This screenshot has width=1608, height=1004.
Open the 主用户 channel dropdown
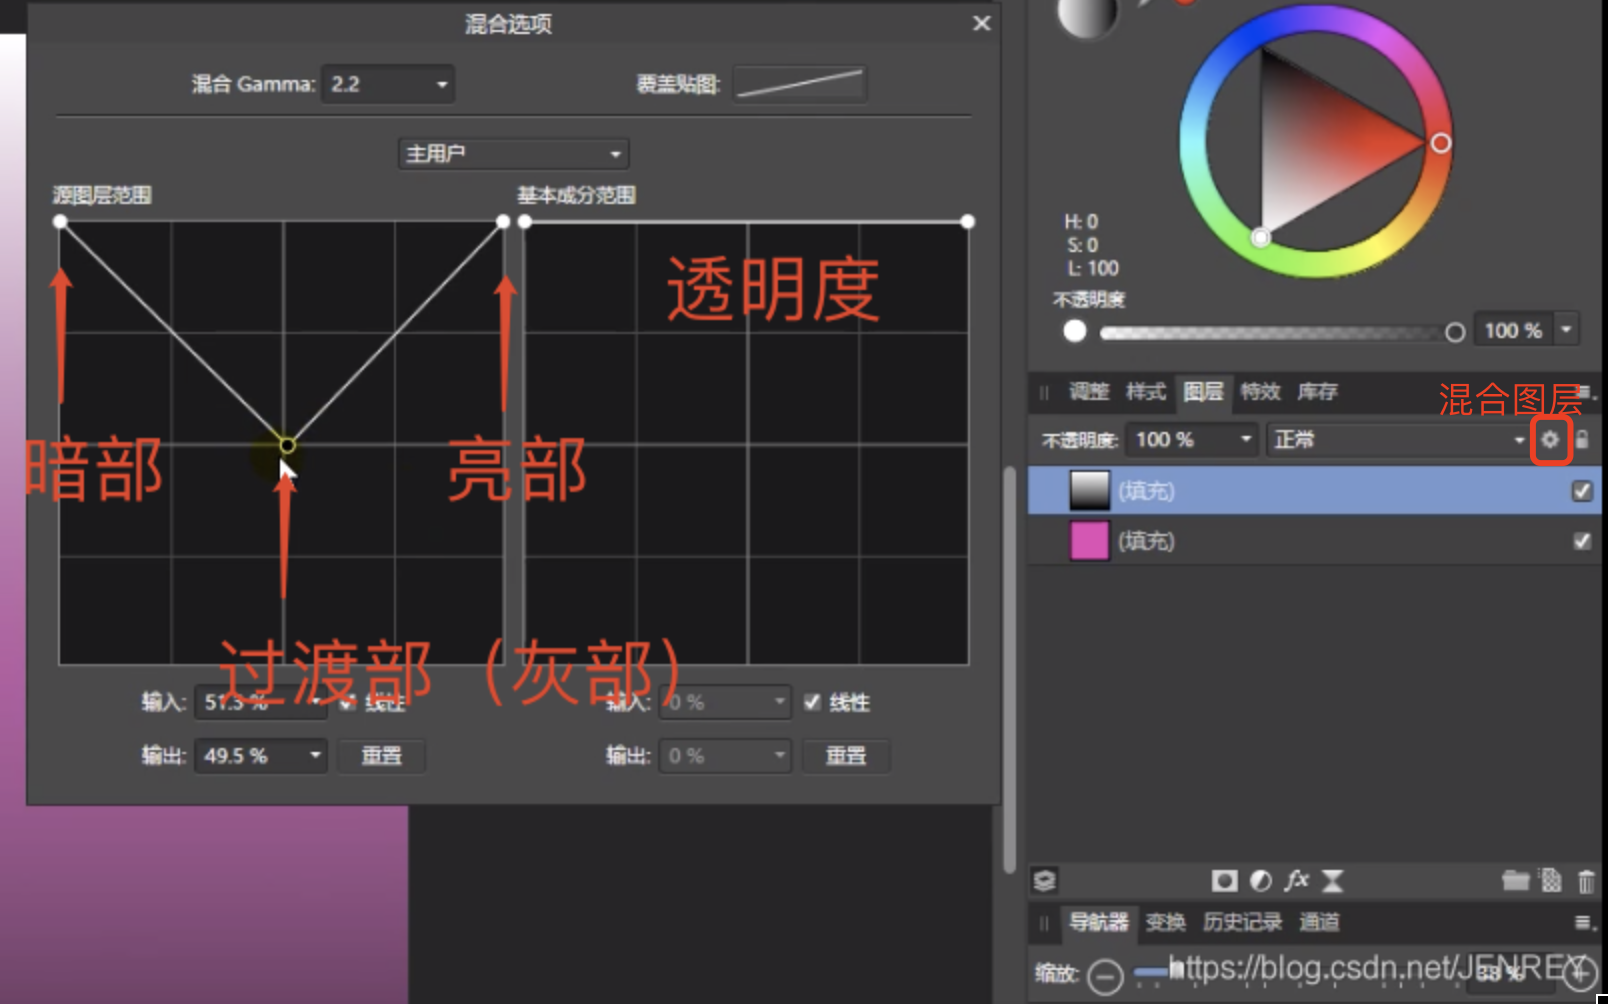pyautogui.click(x=513, y=153)
